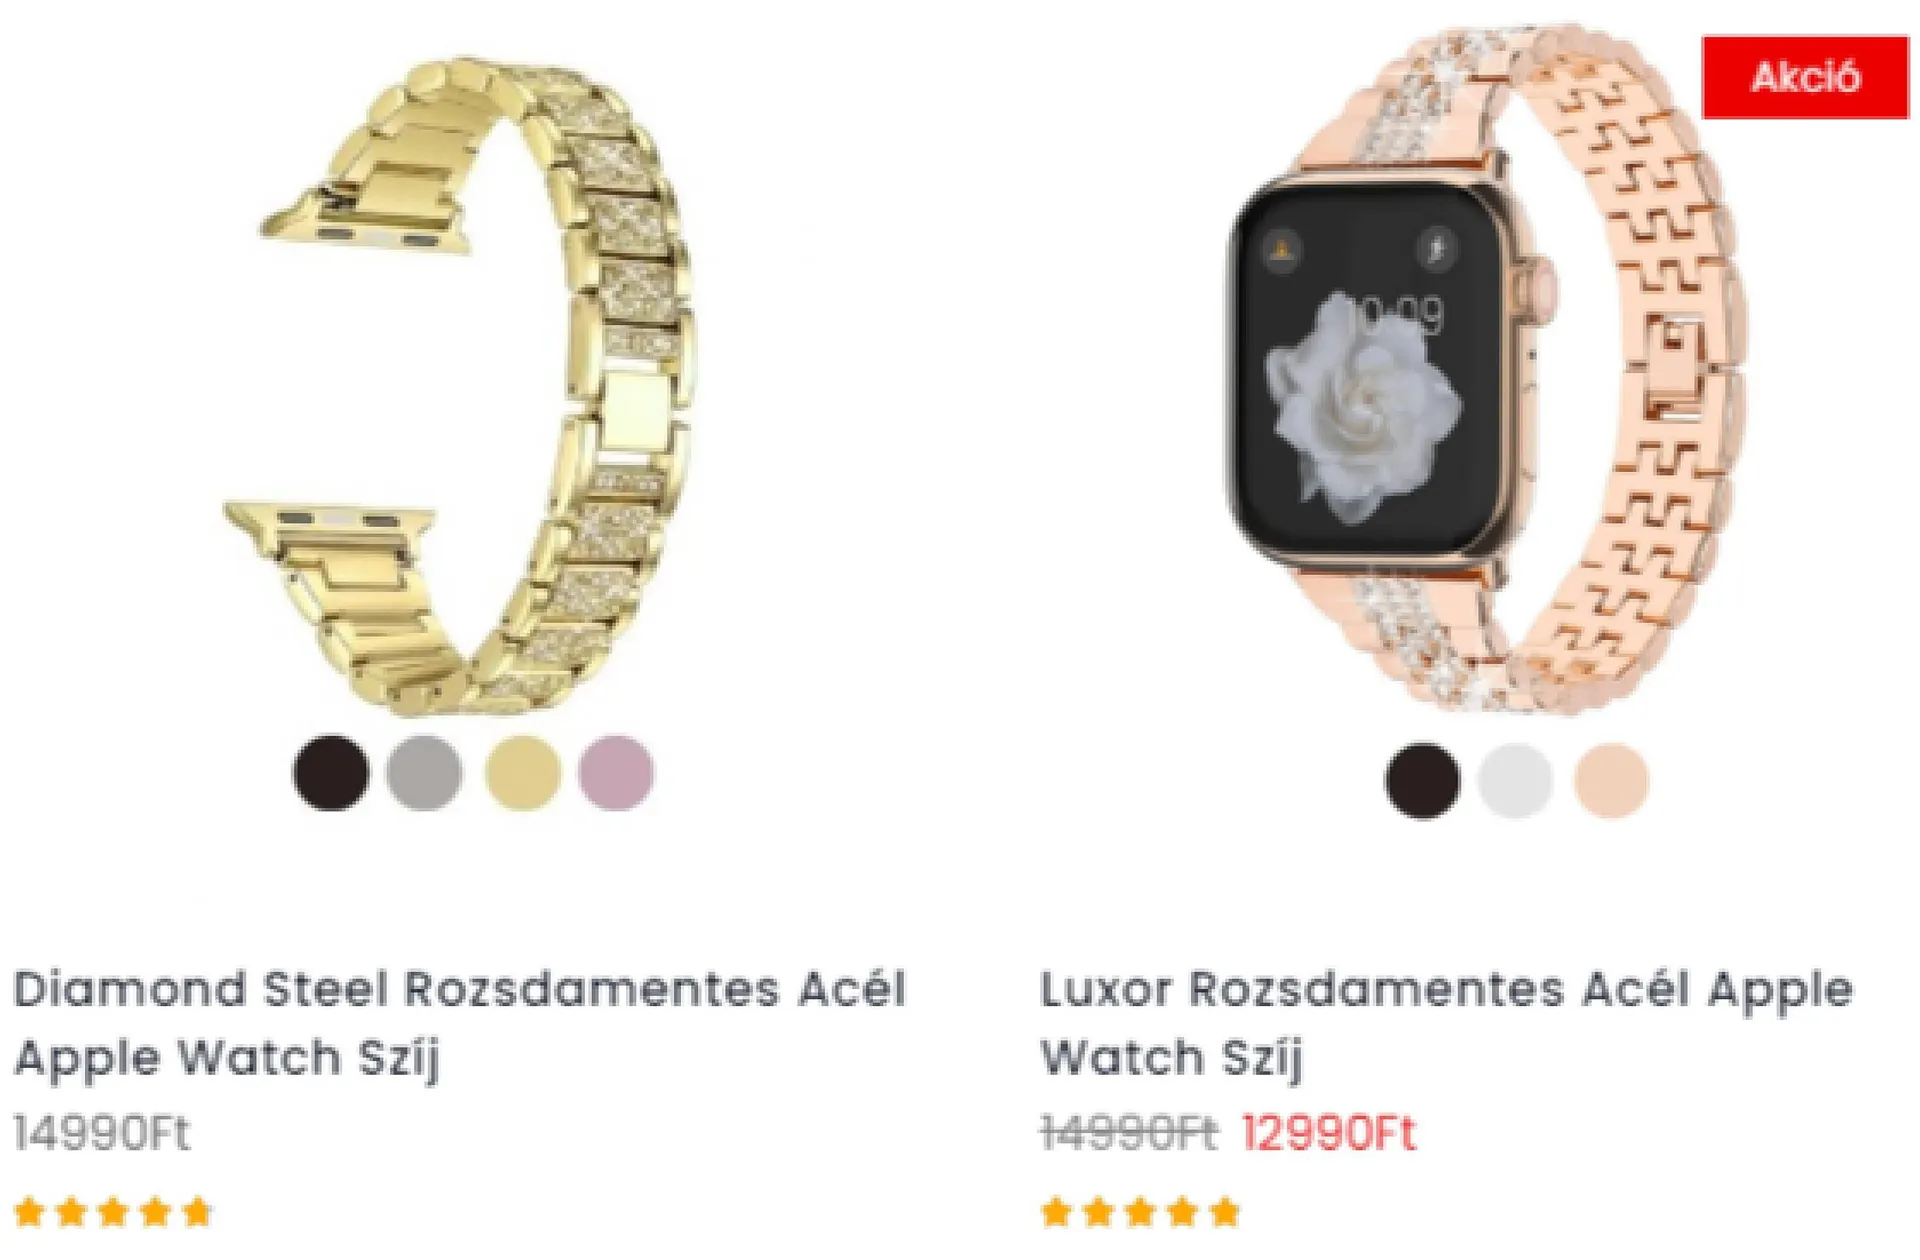Click the star rating under Diamond Steel band

pyautogui.click(x=113, y=1212)
